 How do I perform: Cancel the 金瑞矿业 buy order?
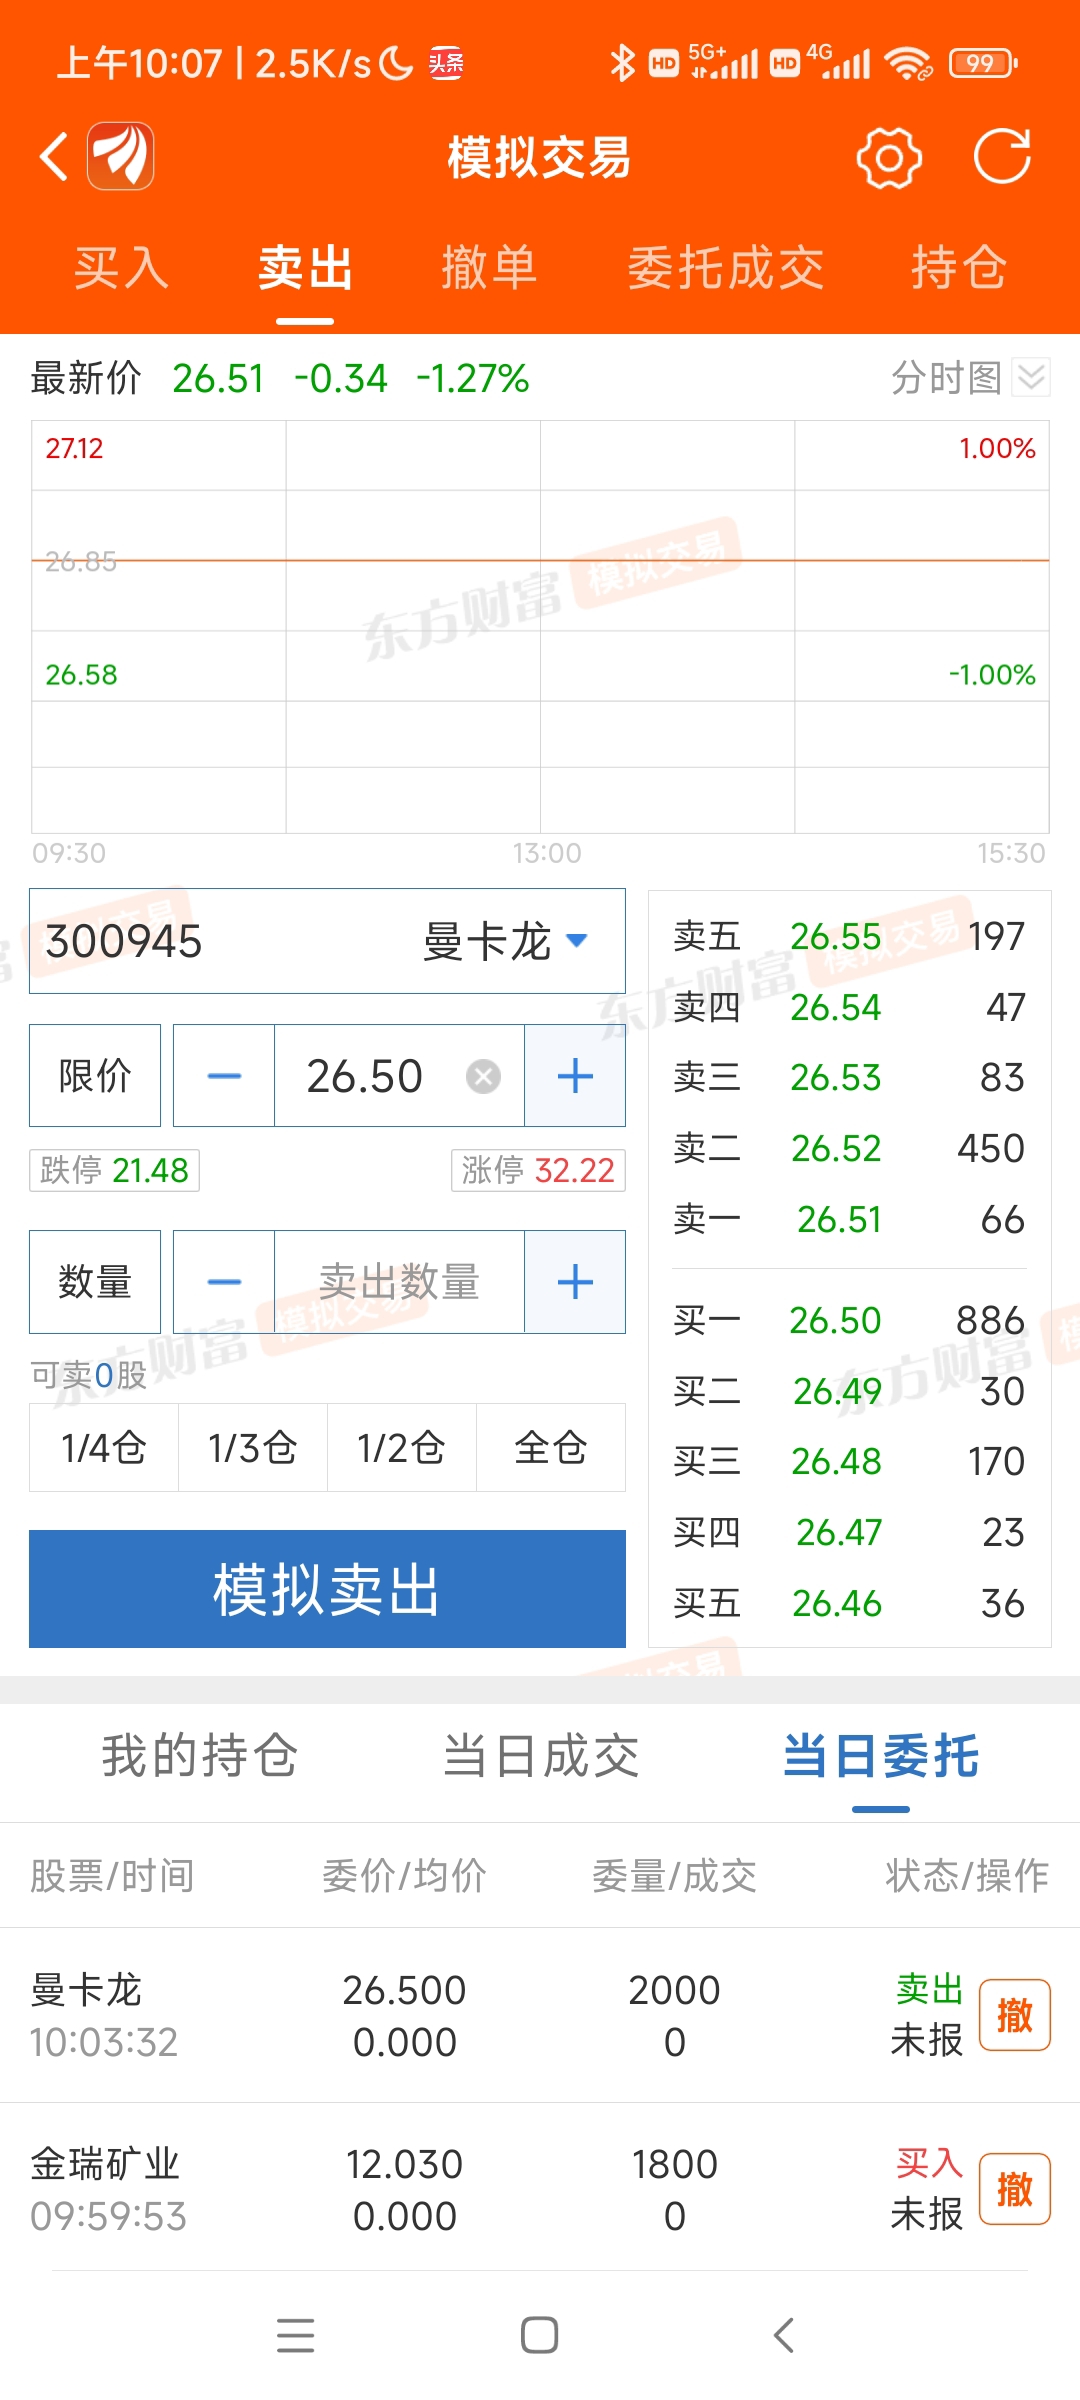click(x=1014, y=2189)
